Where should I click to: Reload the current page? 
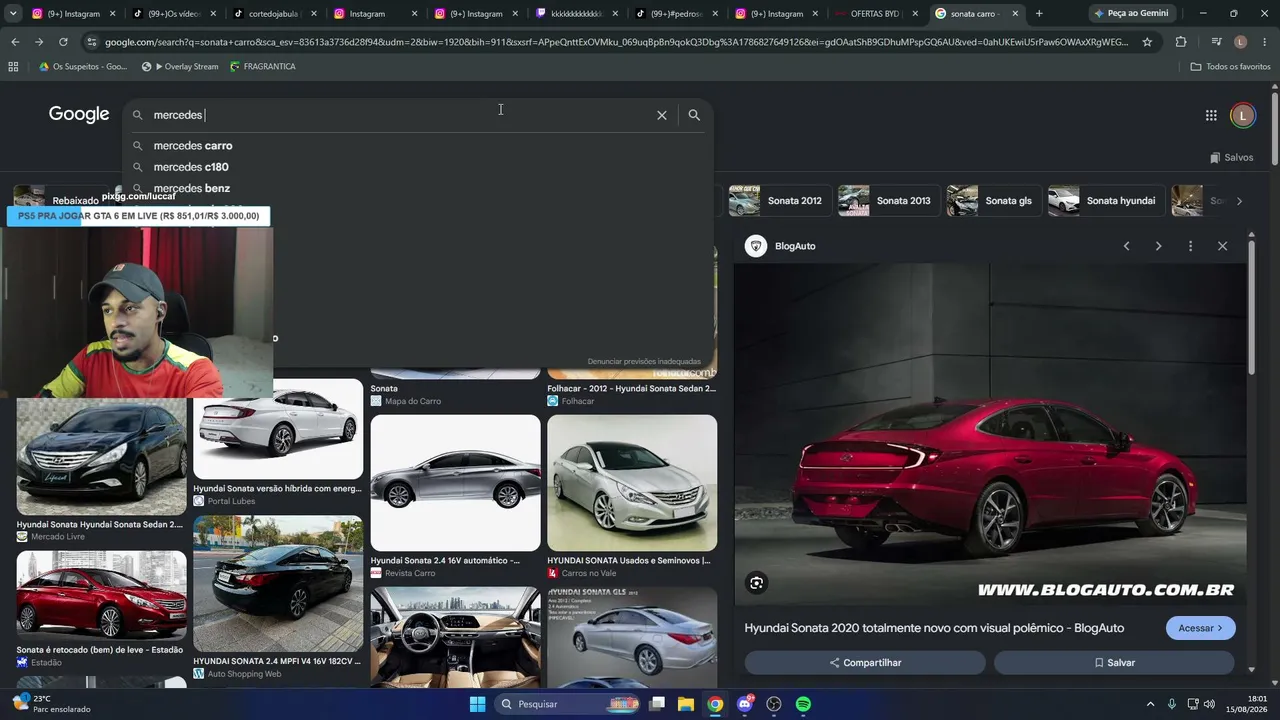click(63, 42)
